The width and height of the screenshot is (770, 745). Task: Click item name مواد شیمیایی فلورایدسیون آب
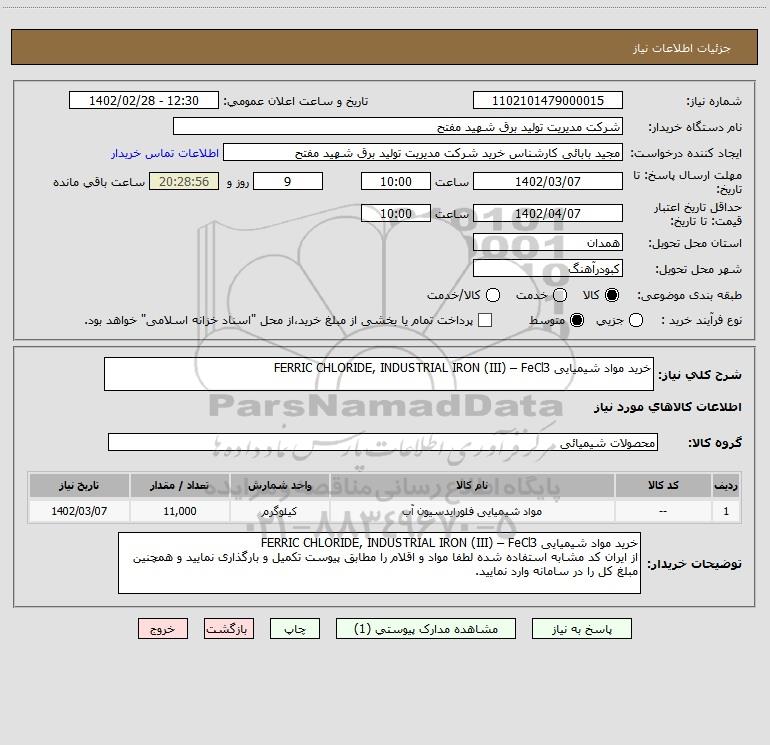pyautogui.click(x=472, y=511)
